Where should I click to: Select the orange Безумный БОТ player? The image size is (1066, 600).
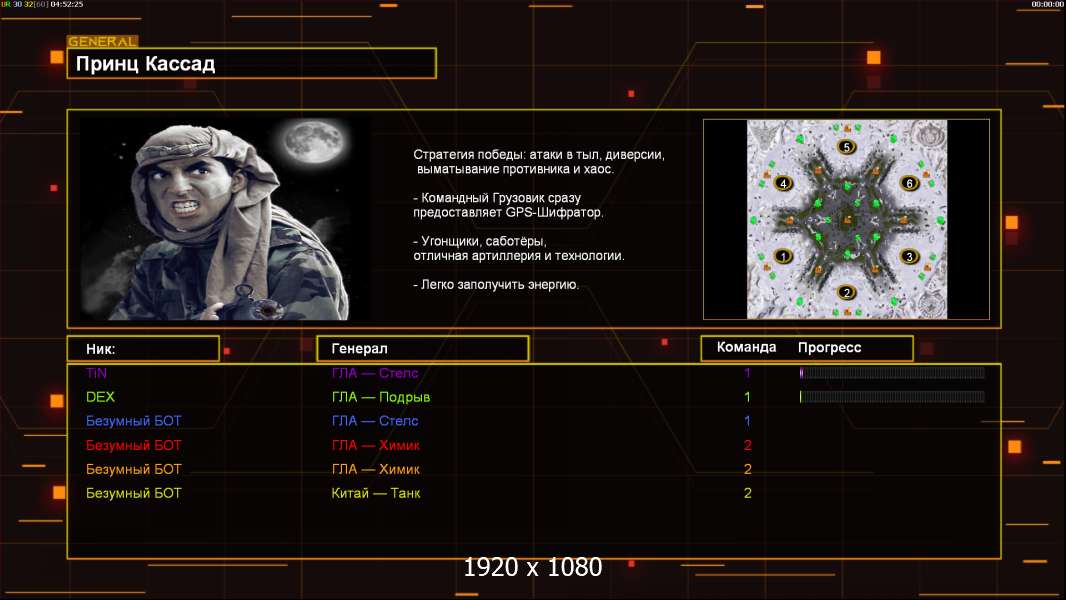(133, 469)
